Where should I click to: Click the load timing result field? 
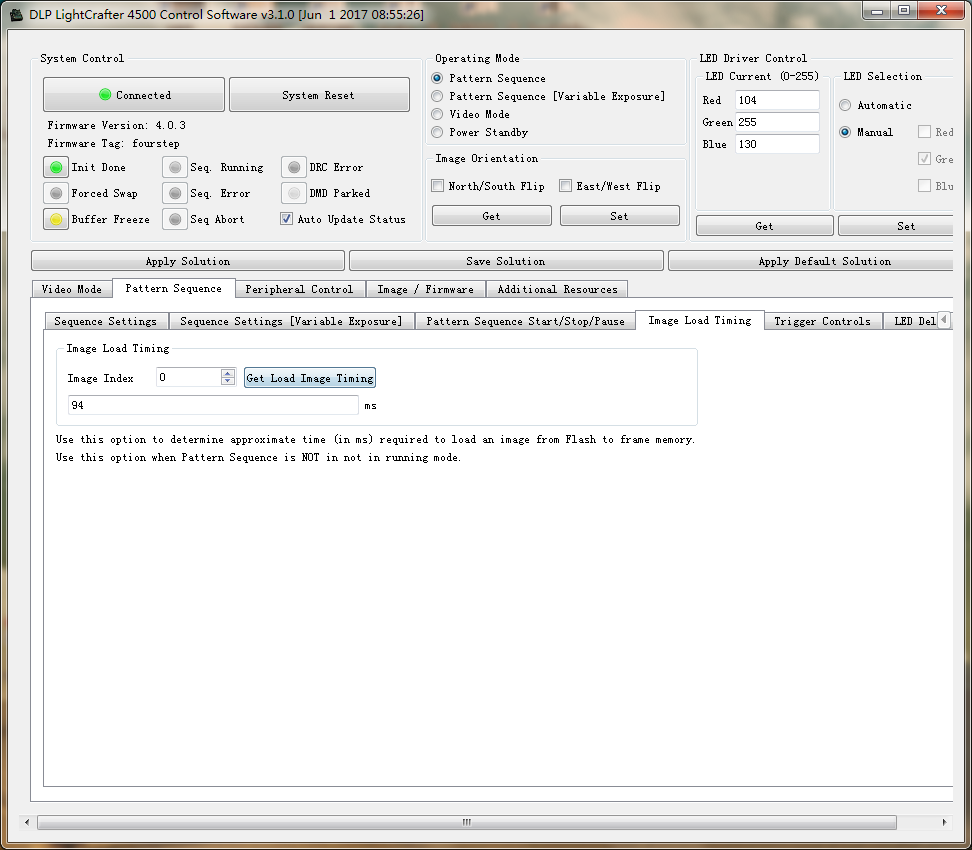[213, 405]
